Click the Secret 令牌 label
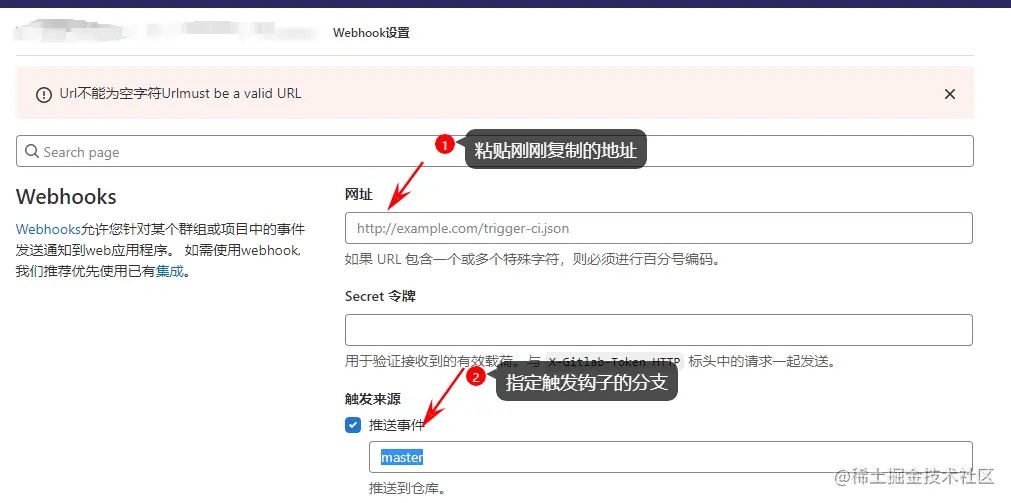The width and height of the screenshot is (1011, 503). point(380,296)
